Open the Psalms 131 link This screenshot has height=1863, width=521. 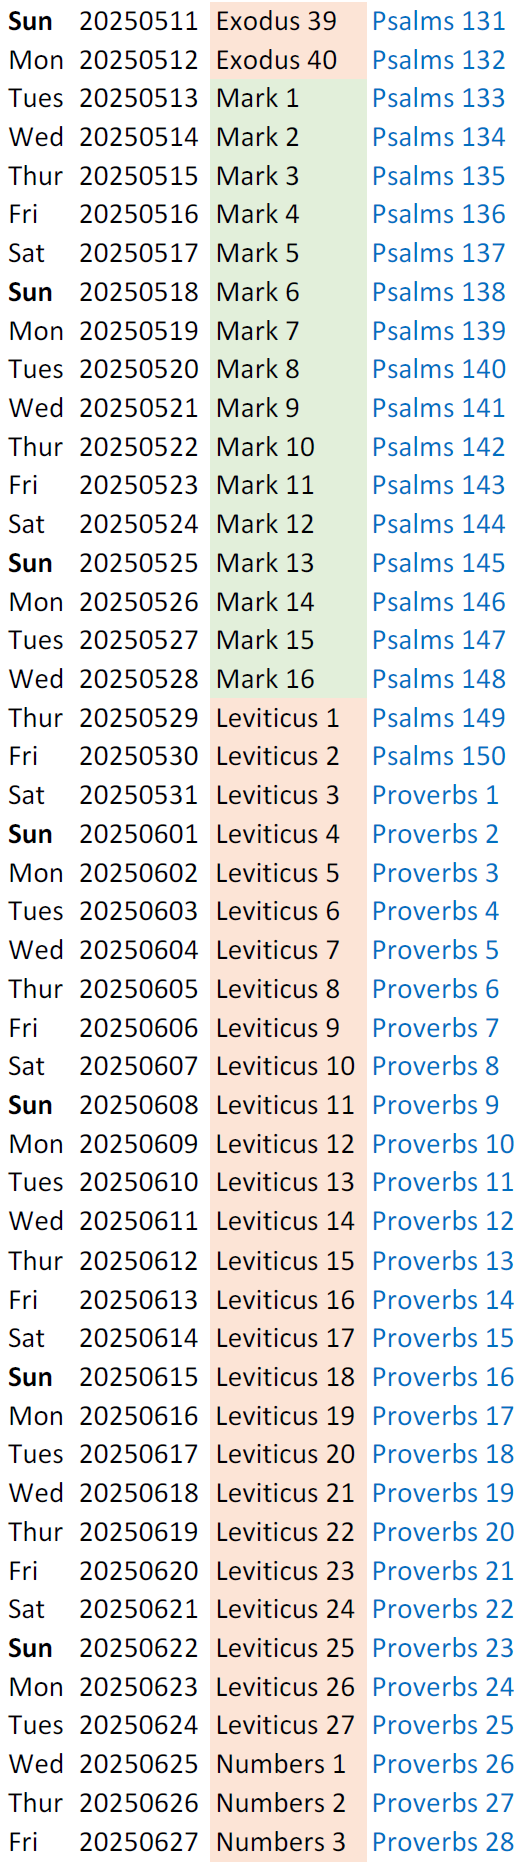(438, 21)
